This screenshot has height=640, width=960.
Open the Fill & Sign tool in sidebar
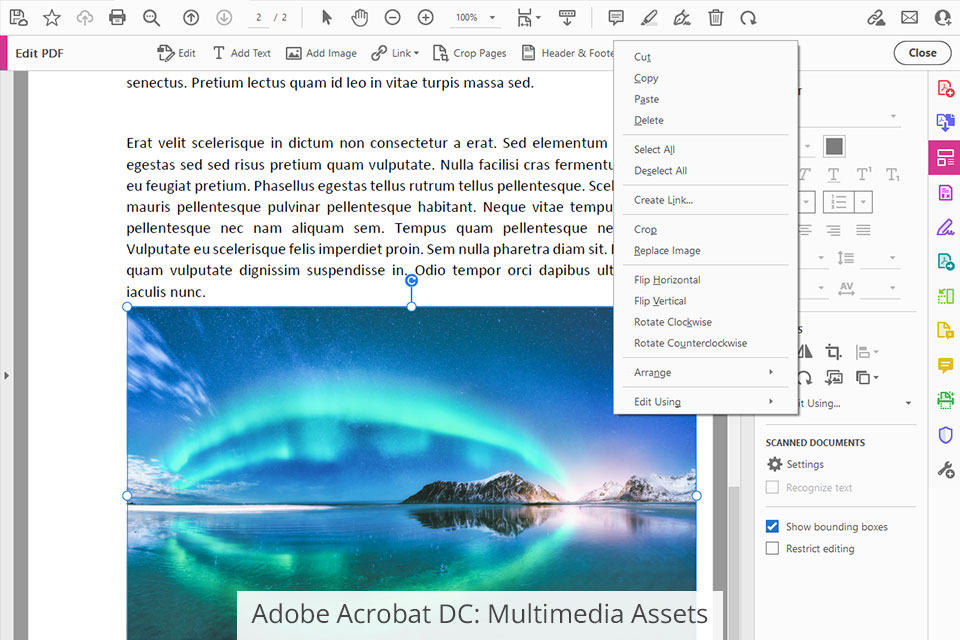[945, 227]
